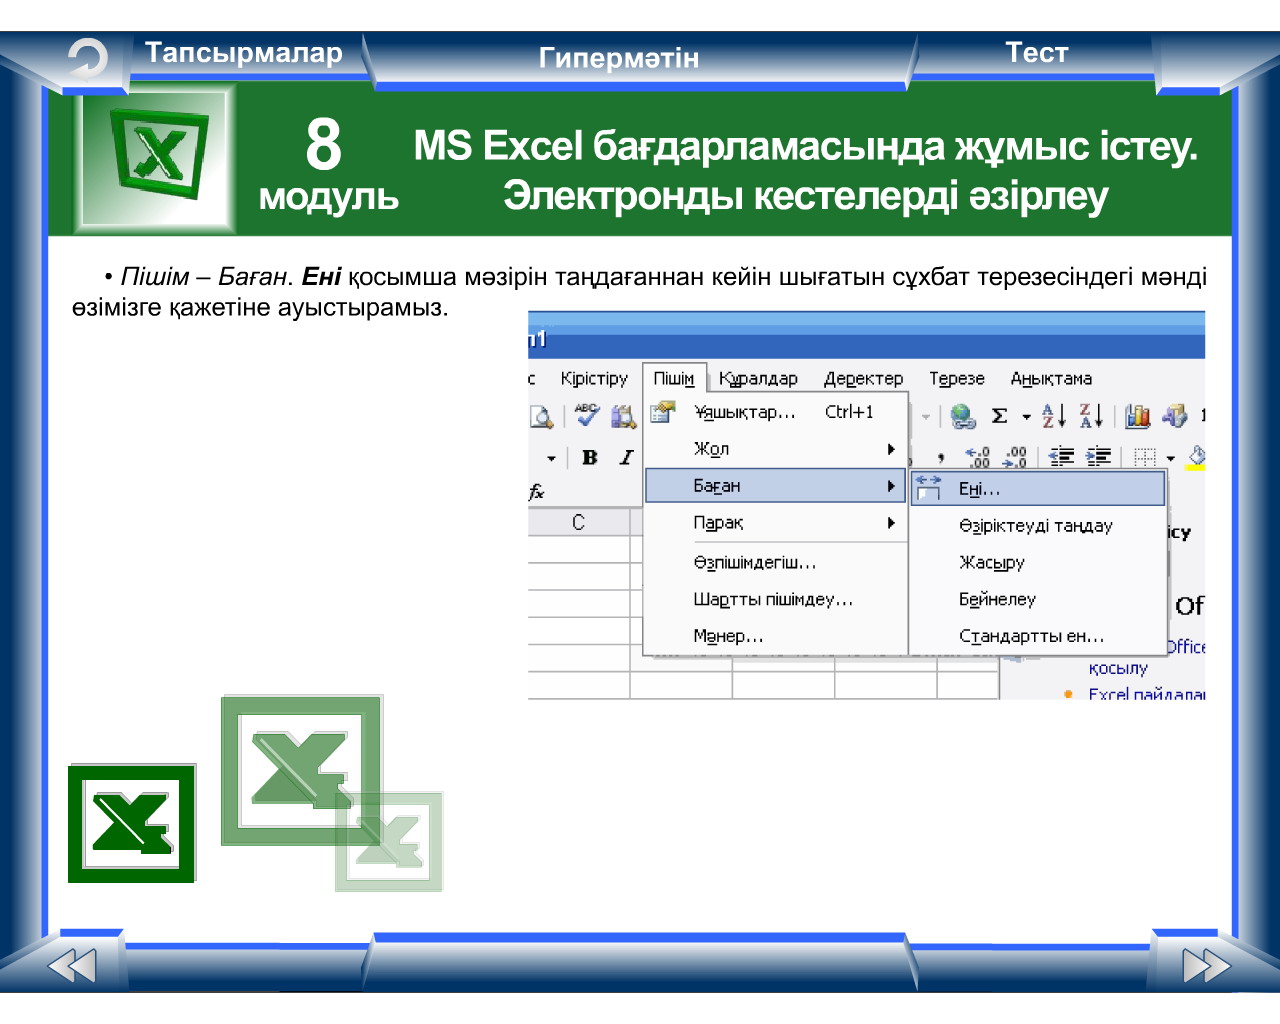
Task: Choose Мәнер... menu entry
Action: 776,636
